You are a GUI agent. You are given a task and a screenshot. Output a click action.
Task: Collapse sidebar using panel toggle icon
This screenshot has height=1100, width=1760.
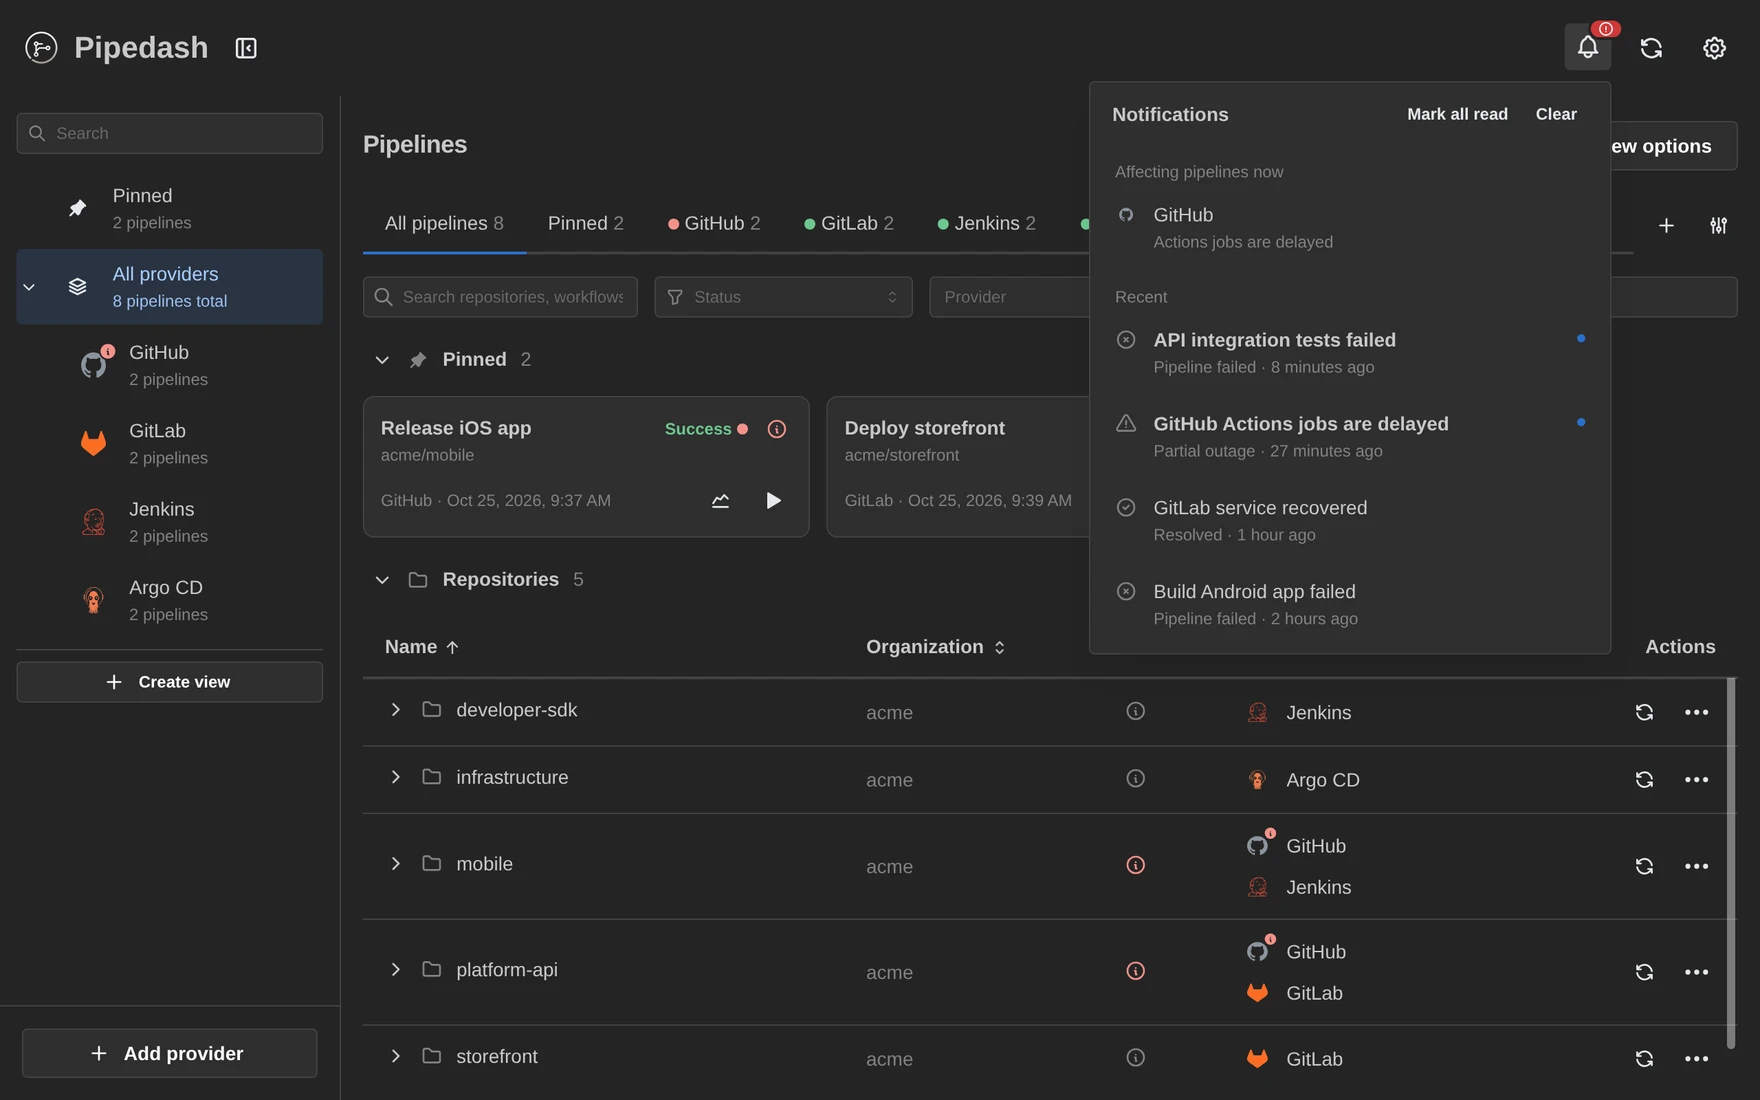click(246, 48)
